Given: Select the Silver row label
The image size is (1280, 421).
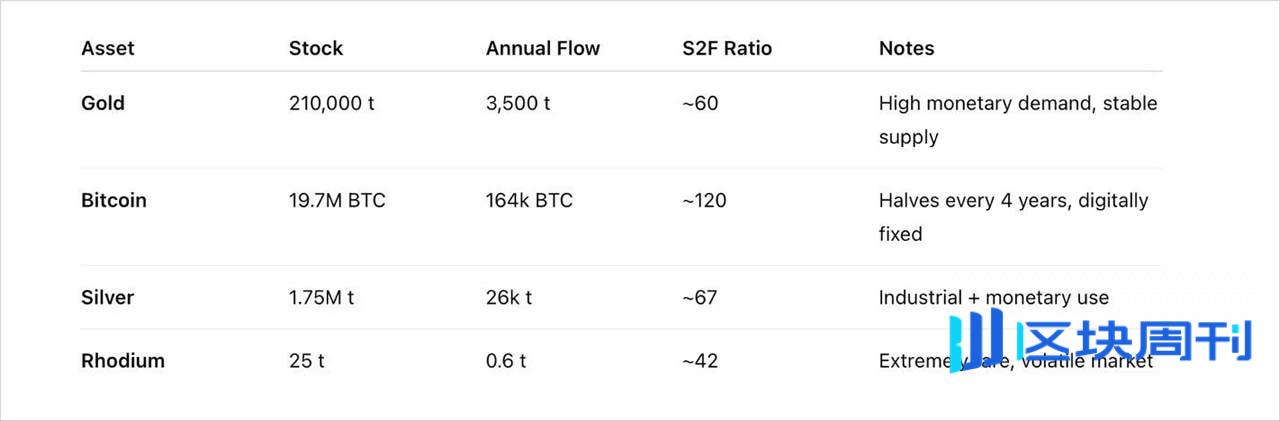Looking at the screenshot, I should click(x=107, y=297).
